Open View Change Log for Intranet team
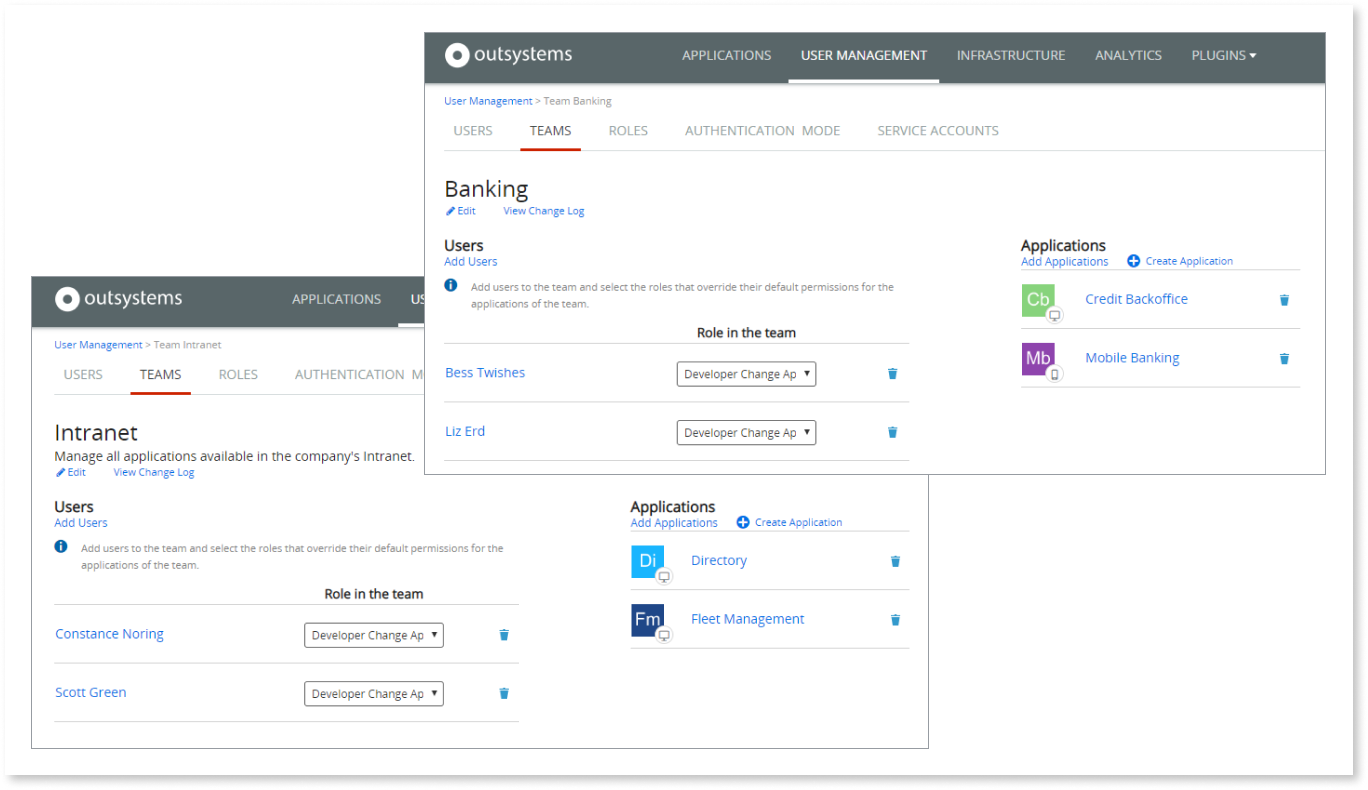Screen dimensions: 1368x790 (154, 472)
